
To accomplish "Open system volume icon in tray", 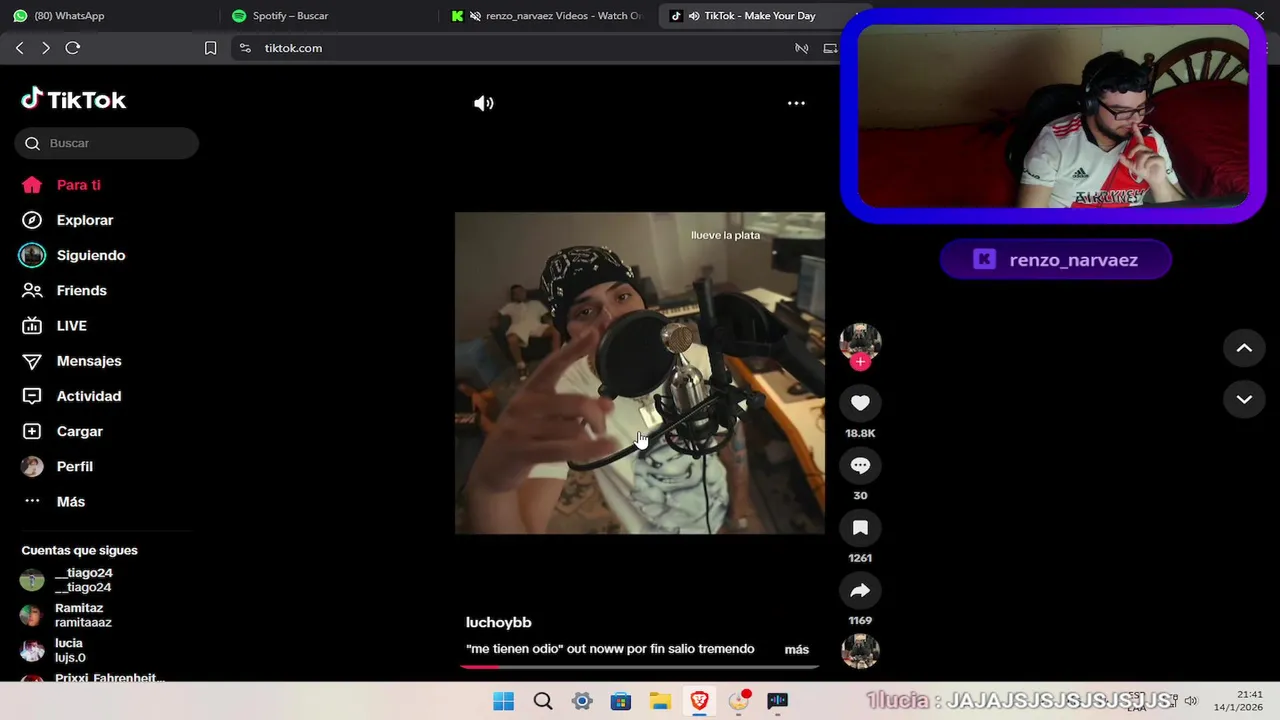I will [x=1190, y=701].
